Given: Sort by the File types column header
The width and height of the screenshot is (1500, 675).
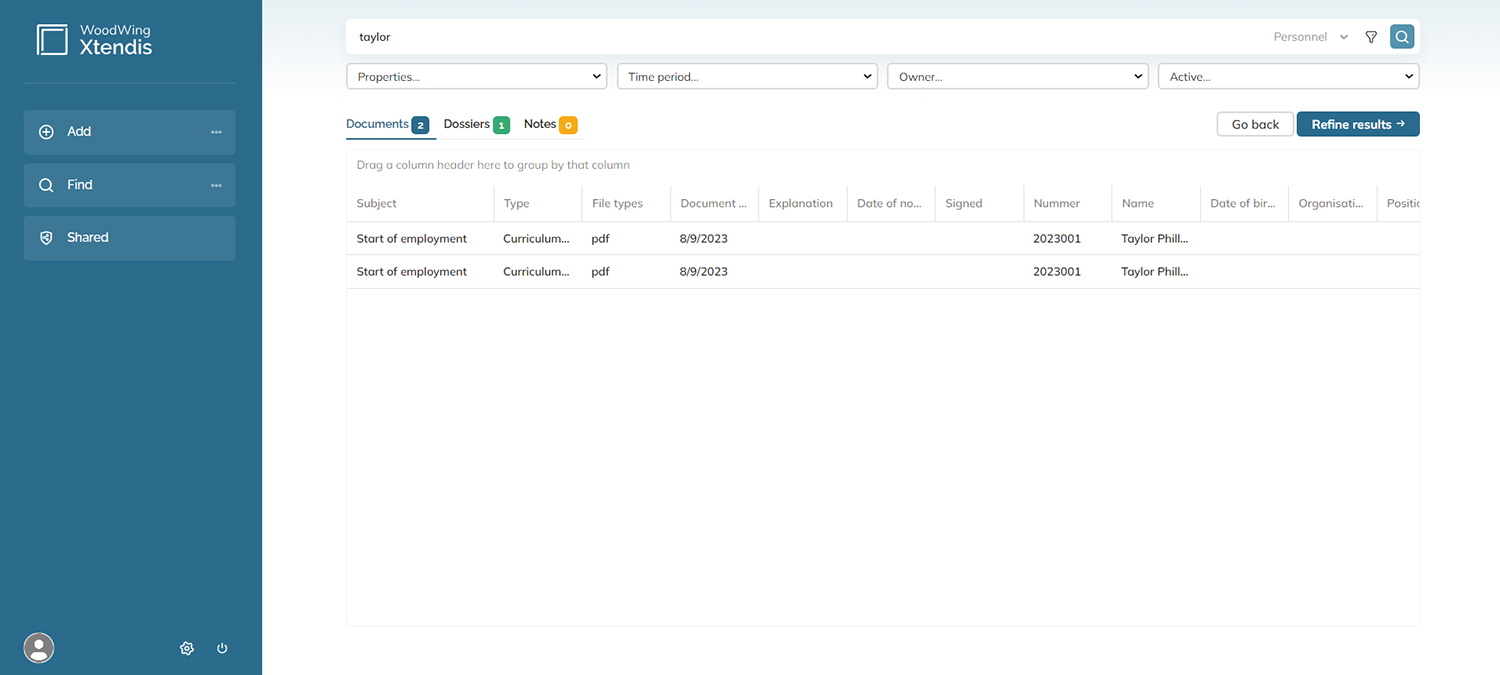Looking at the screenshot, I should point(626,203).
